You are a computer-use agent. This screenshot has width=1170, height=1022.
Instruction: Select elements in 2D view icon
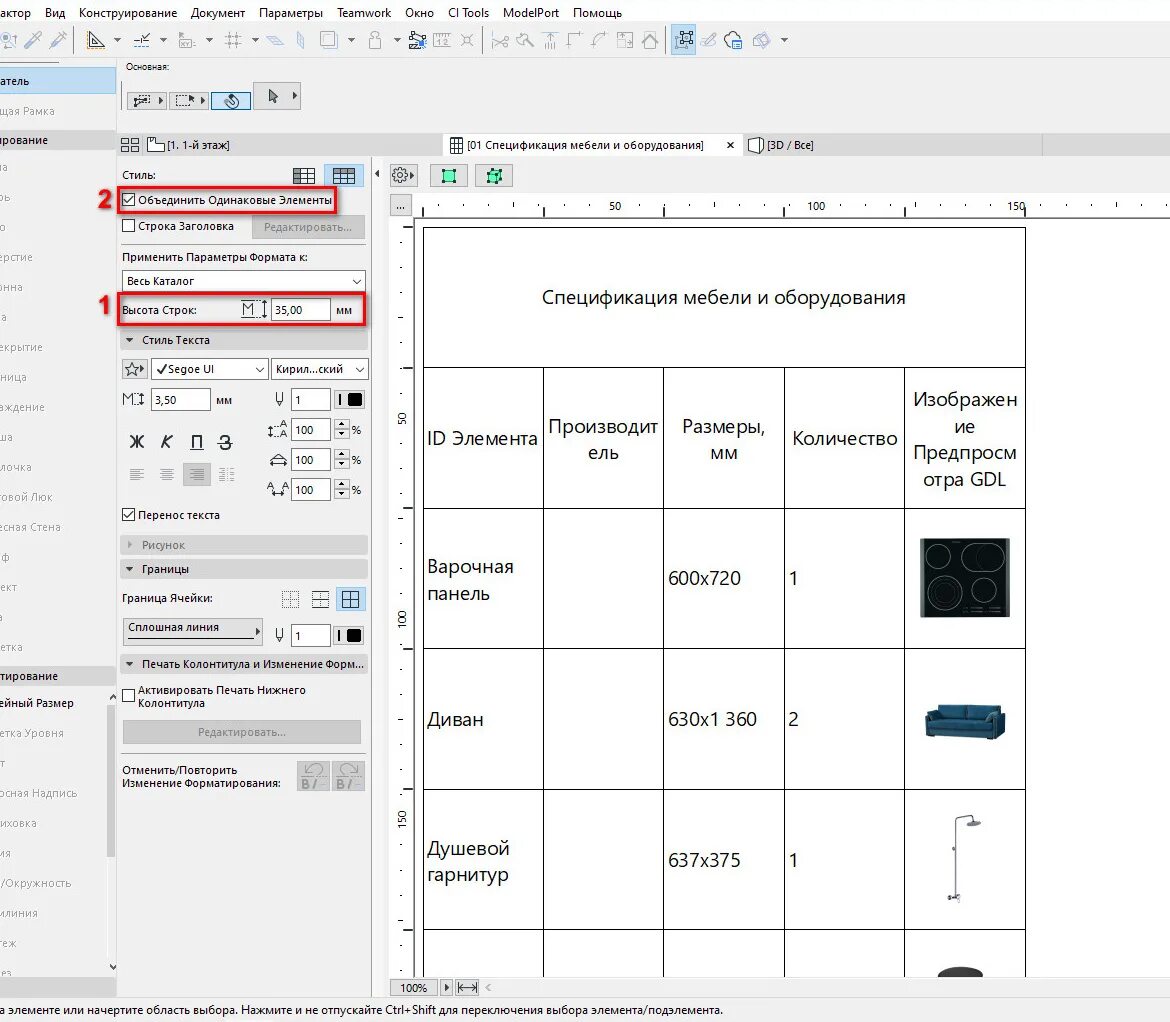448,174
